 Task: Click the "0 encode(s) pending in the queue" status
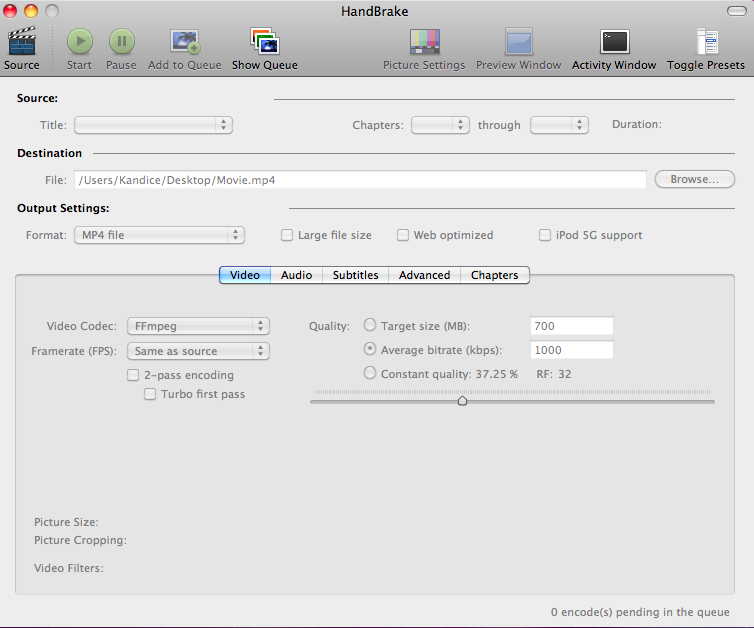tap(640, 612)
